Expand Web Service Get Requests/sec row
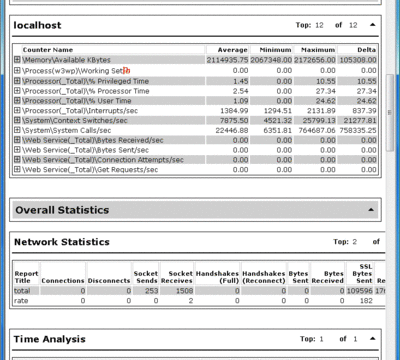Viewport: 400px width, 360px height. pos(17,169)
